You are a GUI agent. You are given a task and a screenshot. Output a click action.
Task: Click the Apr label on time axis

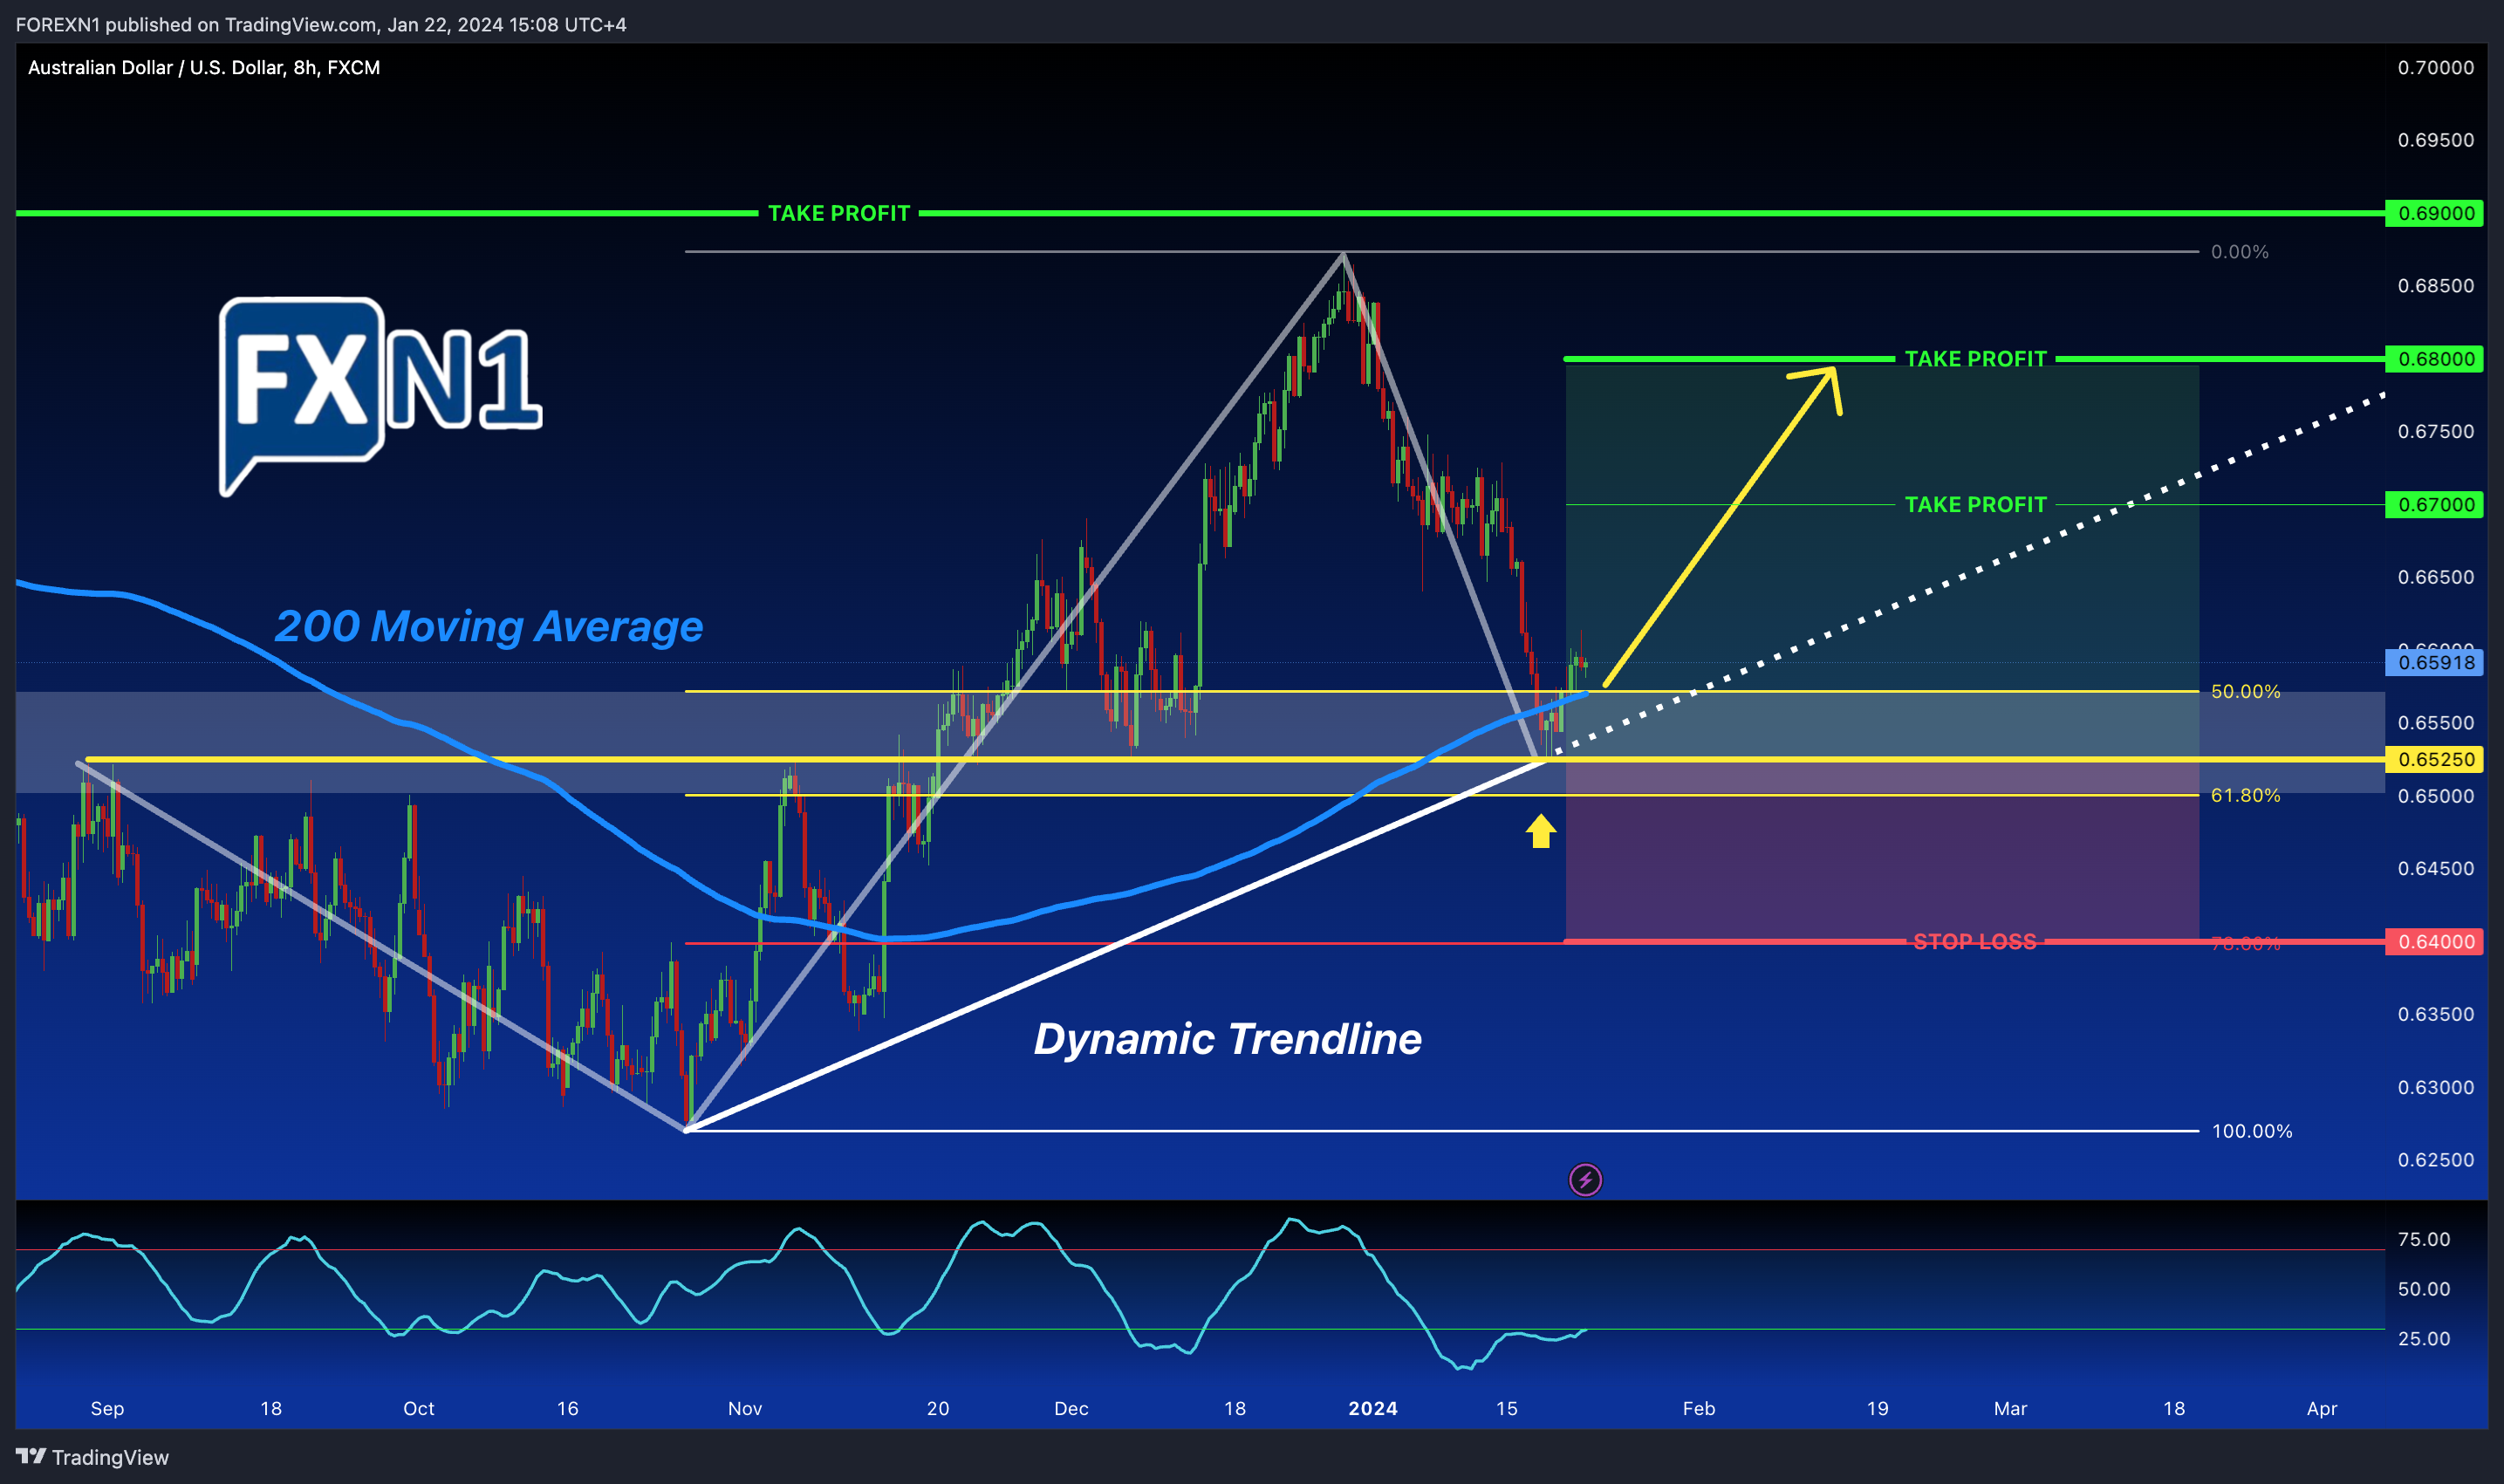point(2322,1409)
